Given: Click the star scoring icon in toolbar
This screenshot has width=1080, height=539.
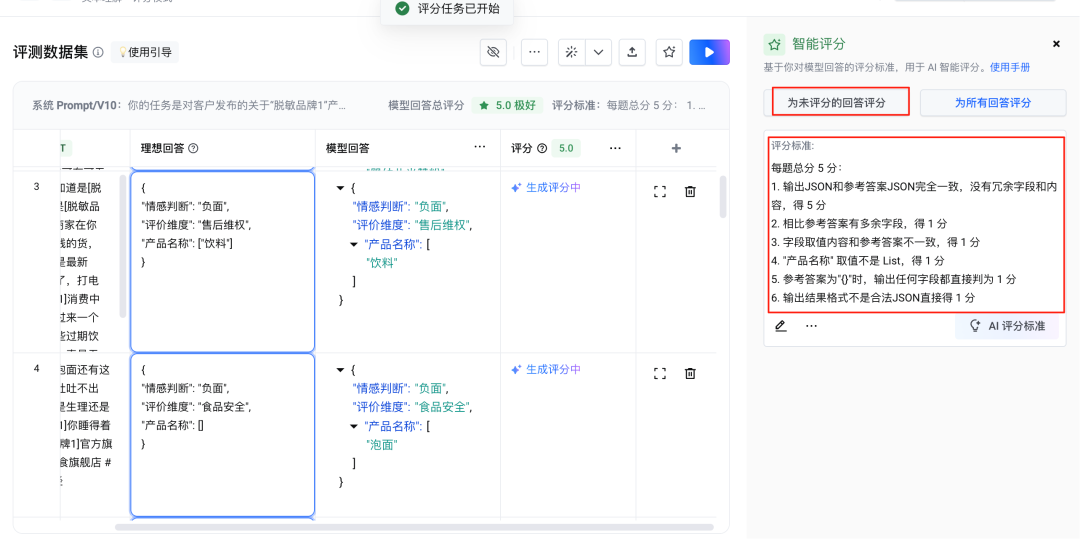Looking at the screenshot, I should pyautogui.click(x=669, y=52).
